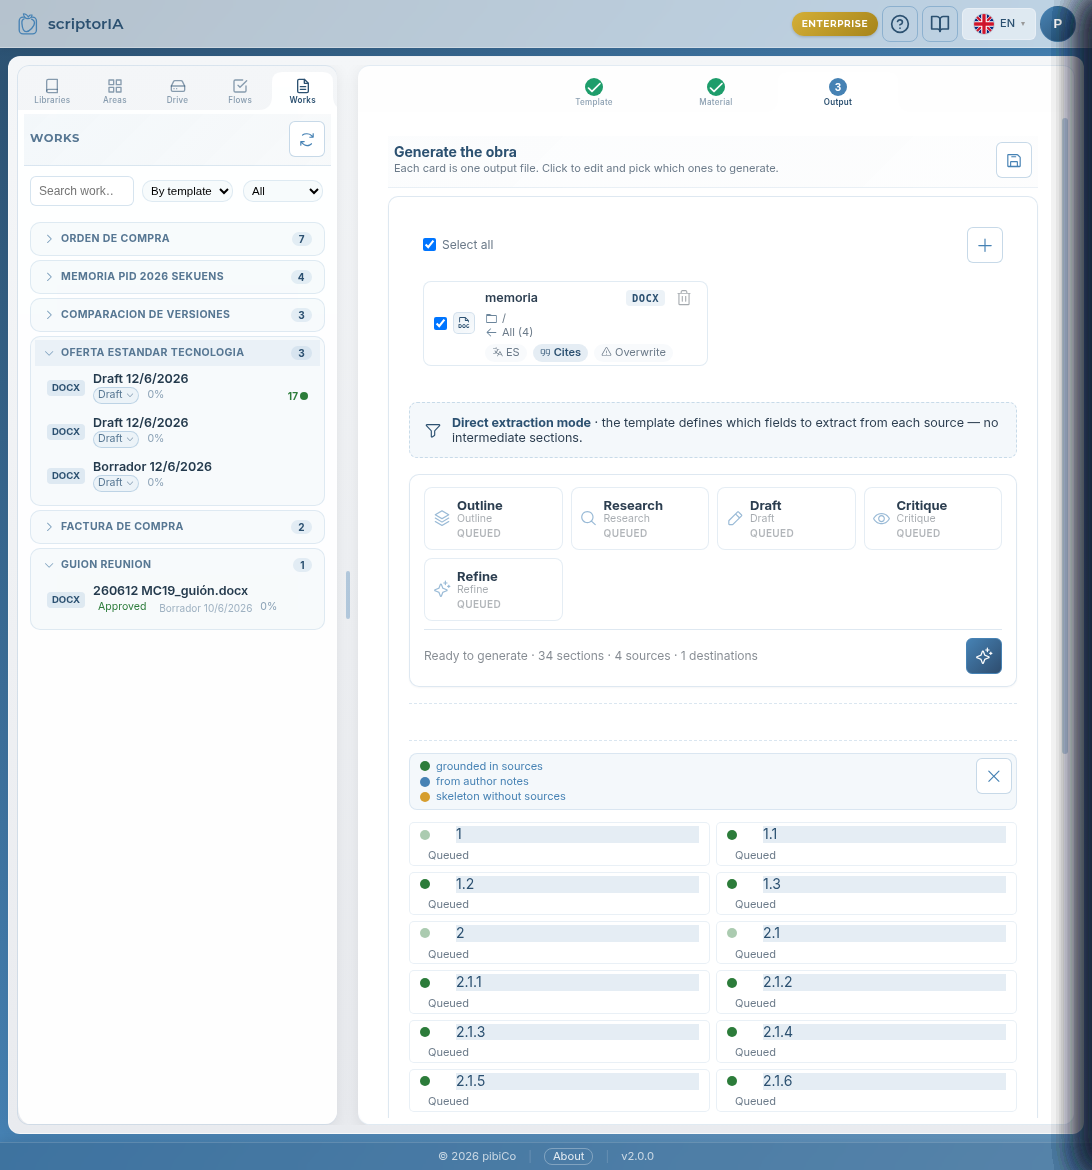
Task: Click the Critique stage card
Action: coord(932,519)
